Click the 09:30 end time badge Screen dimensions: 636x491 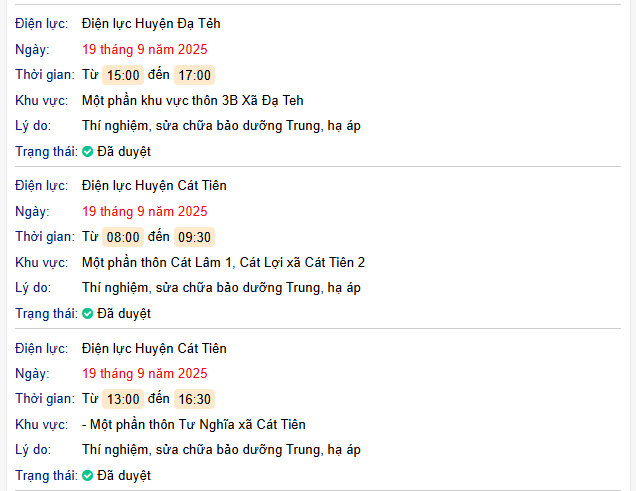point(194,237)
